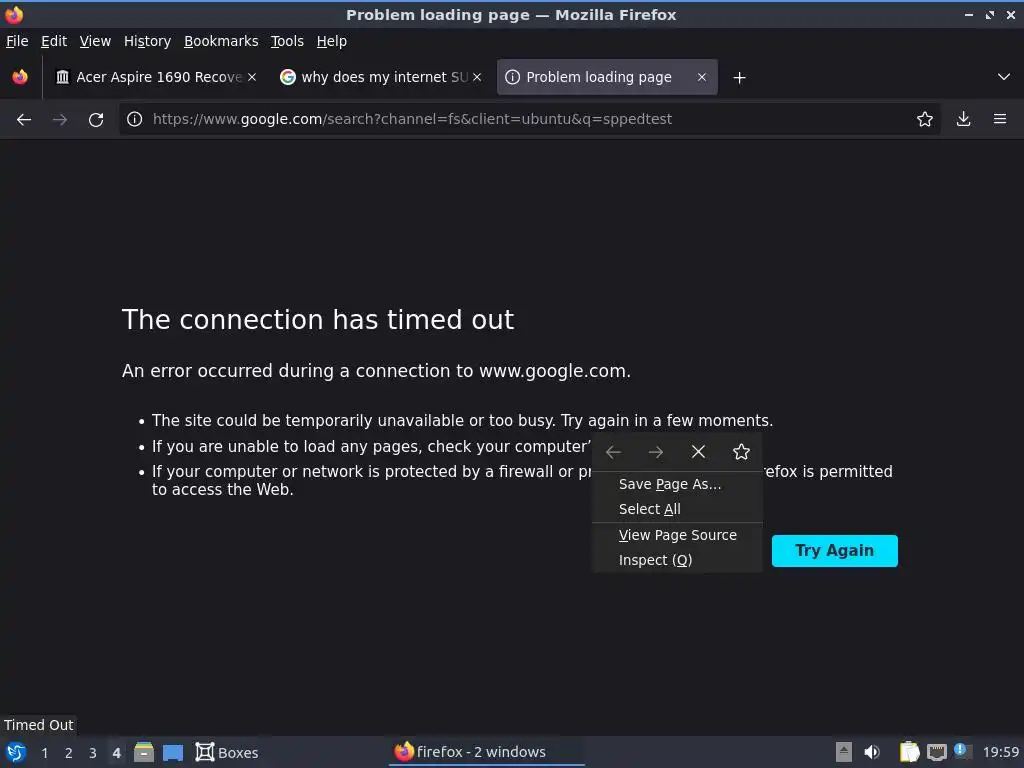1024x768 pixels.
Task: Reload the current page
Action: (96, 120)
